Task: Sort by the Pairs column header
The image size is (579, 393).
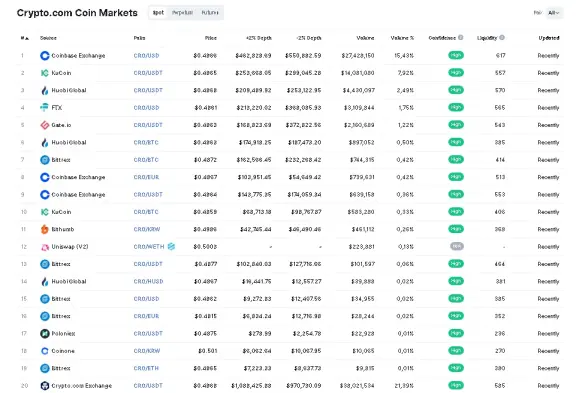Action: 139,38
